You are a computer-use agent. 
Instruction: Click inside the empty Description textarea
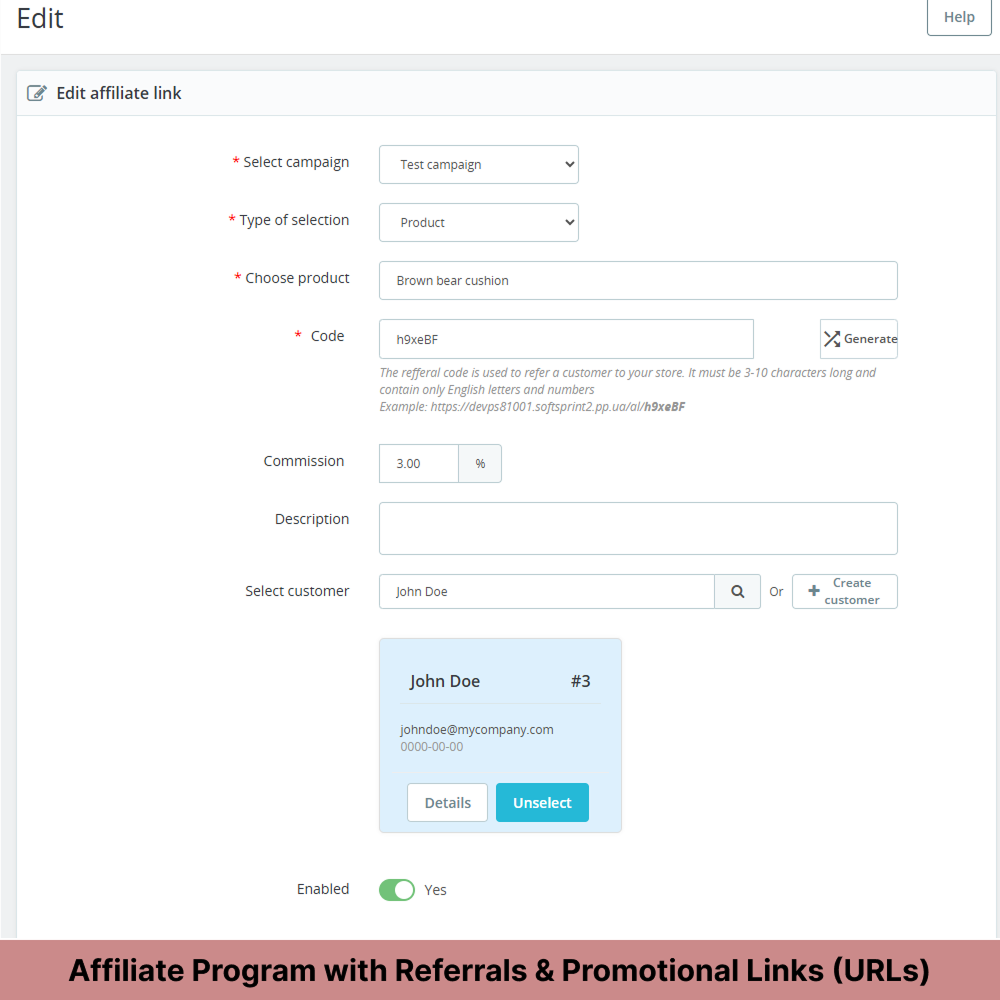coord(637,528)
